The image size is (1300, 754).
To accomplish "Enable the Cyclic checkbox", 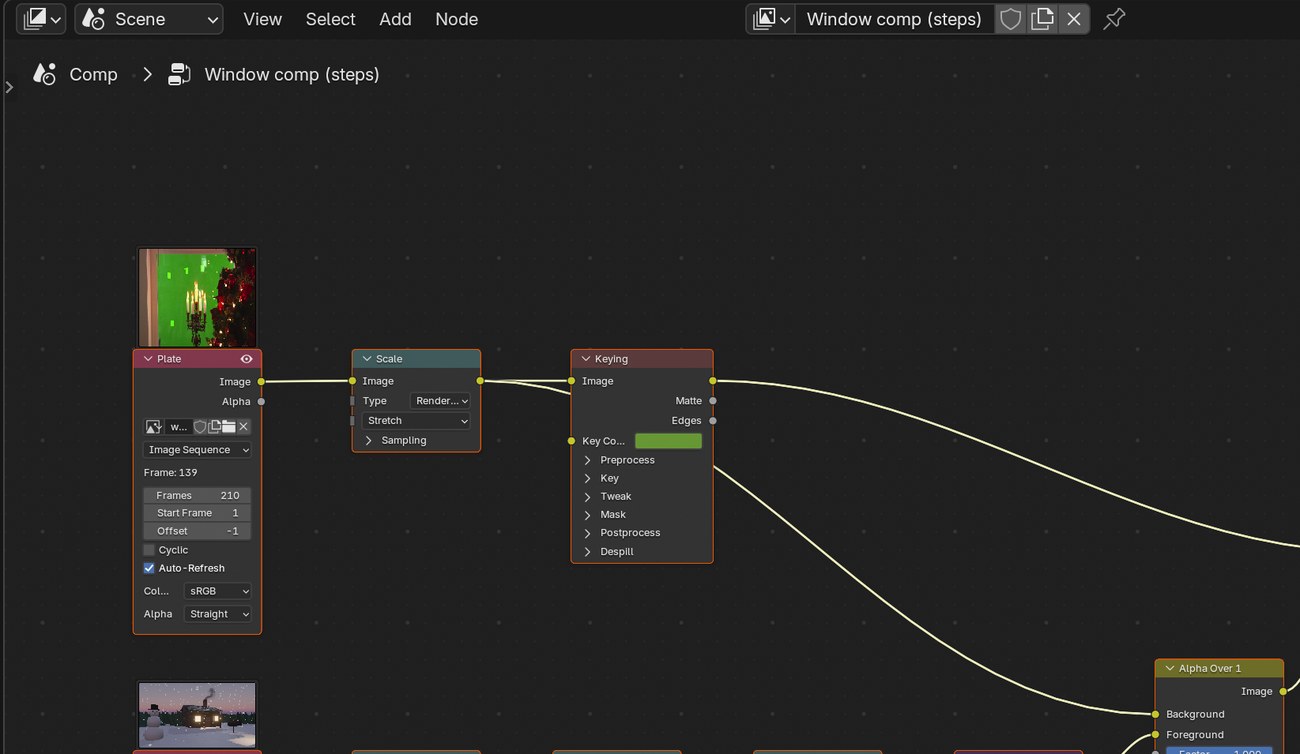I will click(149, 550).
